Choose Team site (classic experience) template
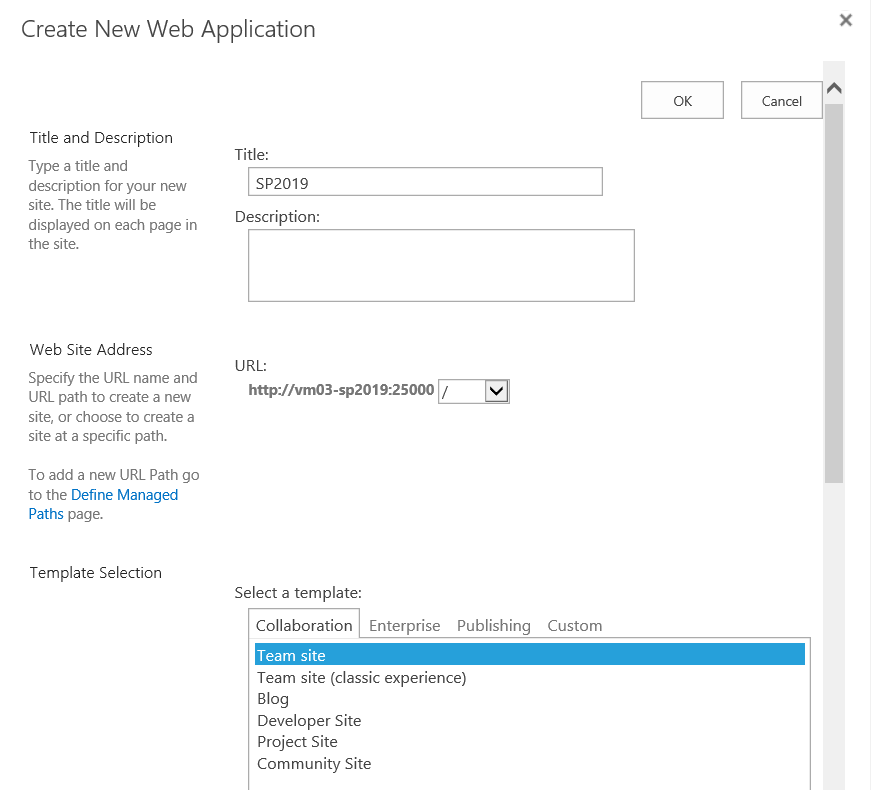The image size is (871, 790). click(361, 678)
